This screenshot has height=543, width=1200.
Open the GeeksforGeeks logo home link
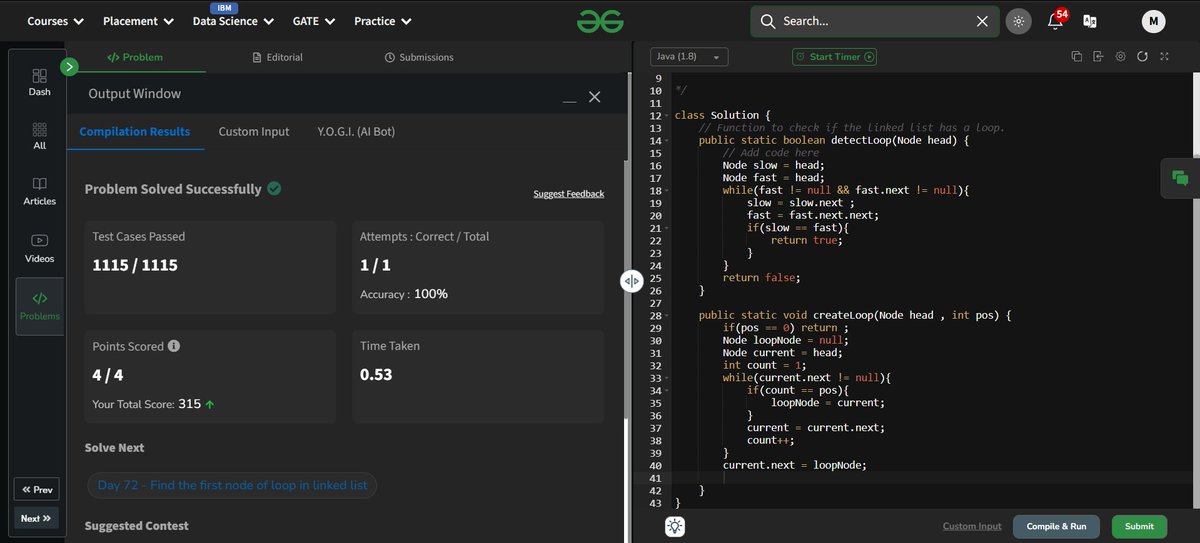tap(599, 21)
